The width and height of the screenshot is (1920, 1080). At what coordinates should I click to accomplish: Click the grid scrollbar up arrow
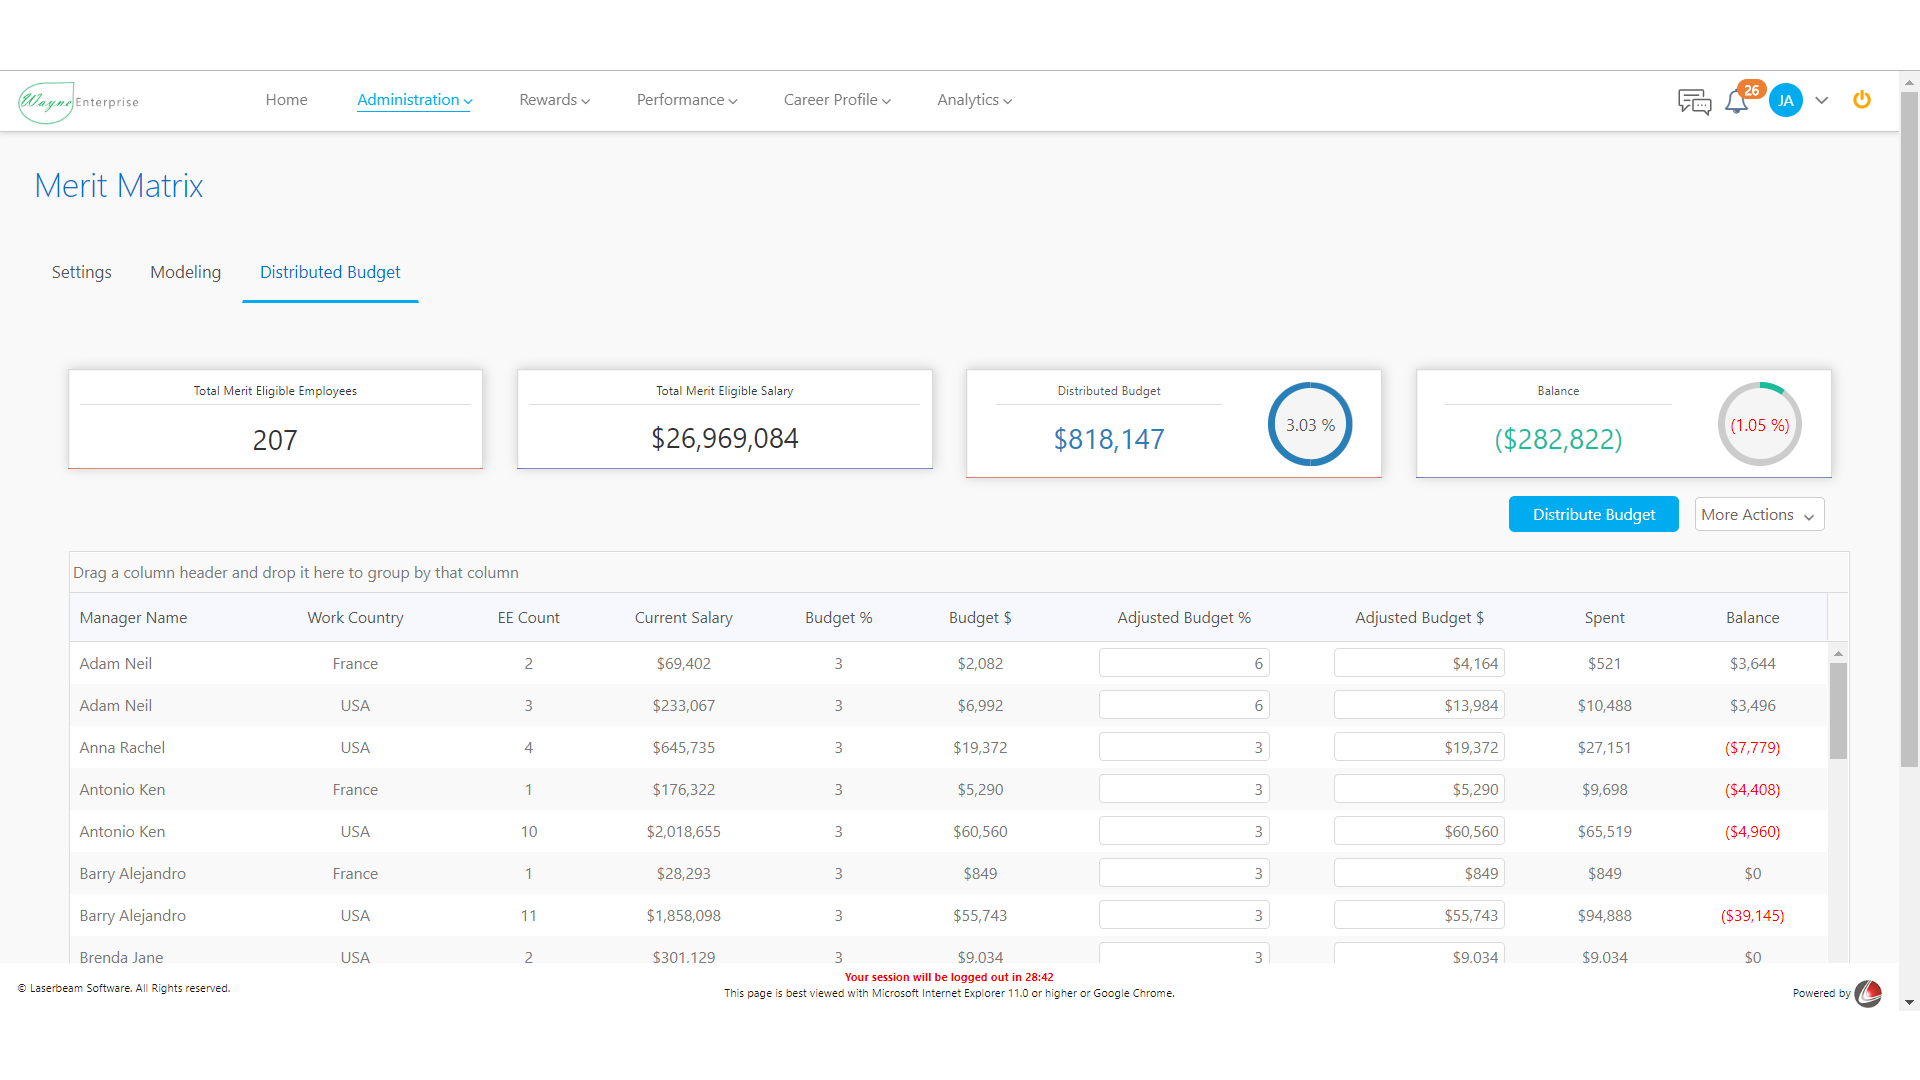(1838, 653)
